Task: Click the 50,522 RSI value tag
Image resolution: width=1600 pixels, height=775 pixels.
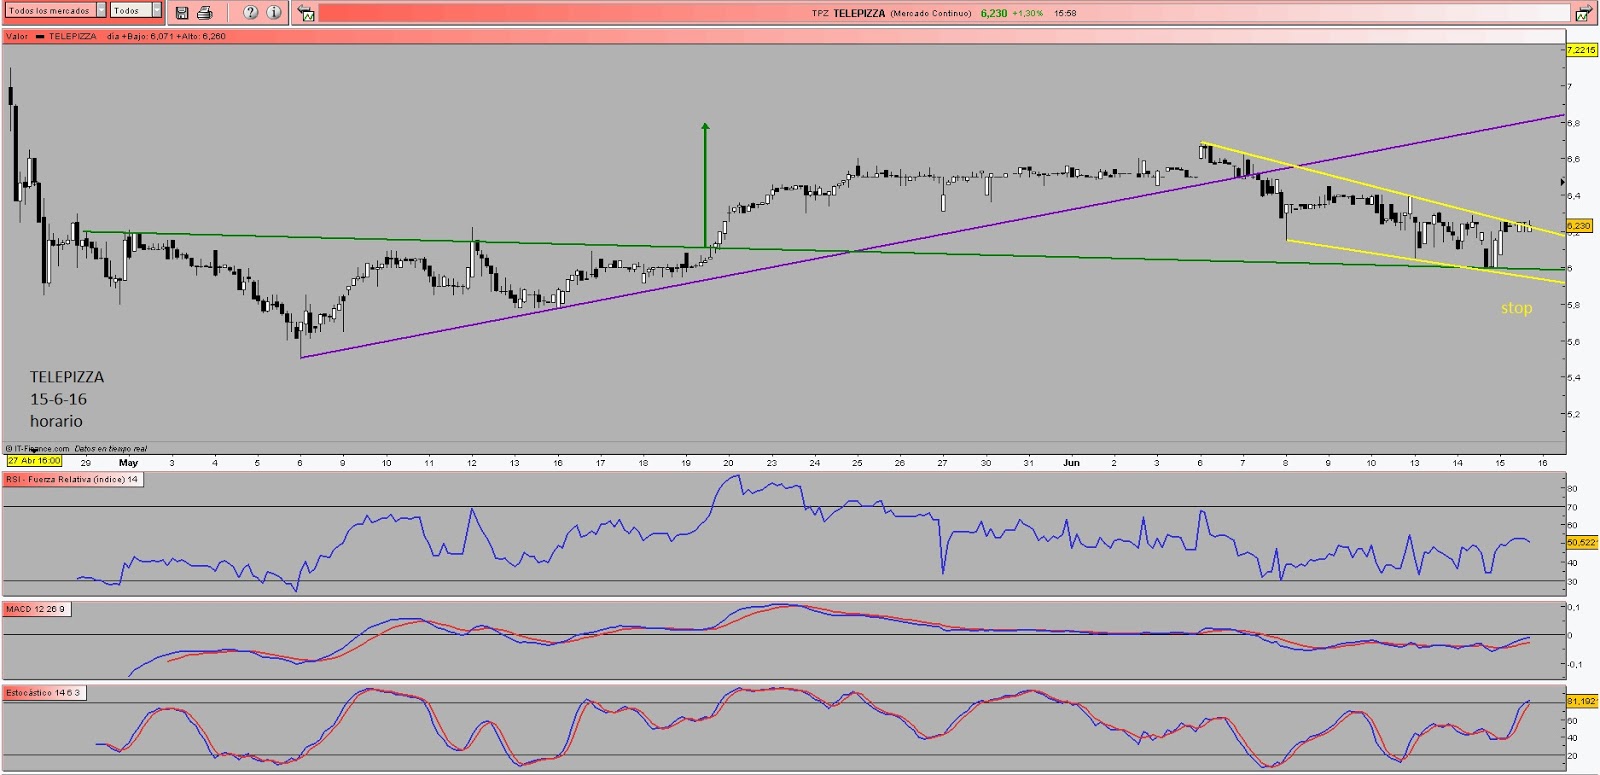Action: point(1582,542)
